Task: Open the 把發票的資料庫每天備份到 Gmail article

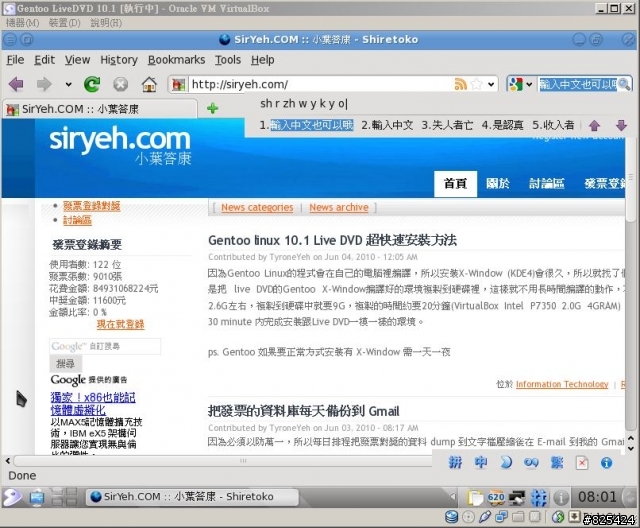Action: pos(303,411)
